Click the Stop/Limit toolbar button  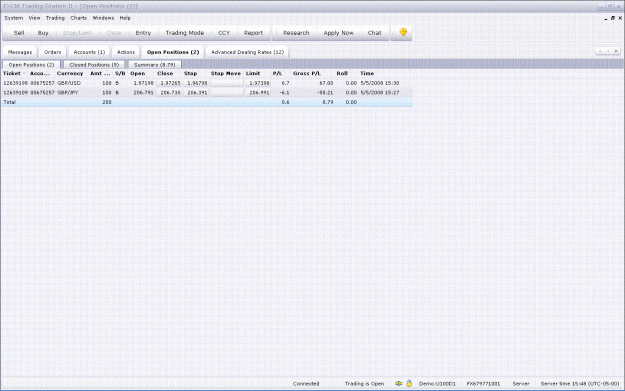click(x=77, y=33)
